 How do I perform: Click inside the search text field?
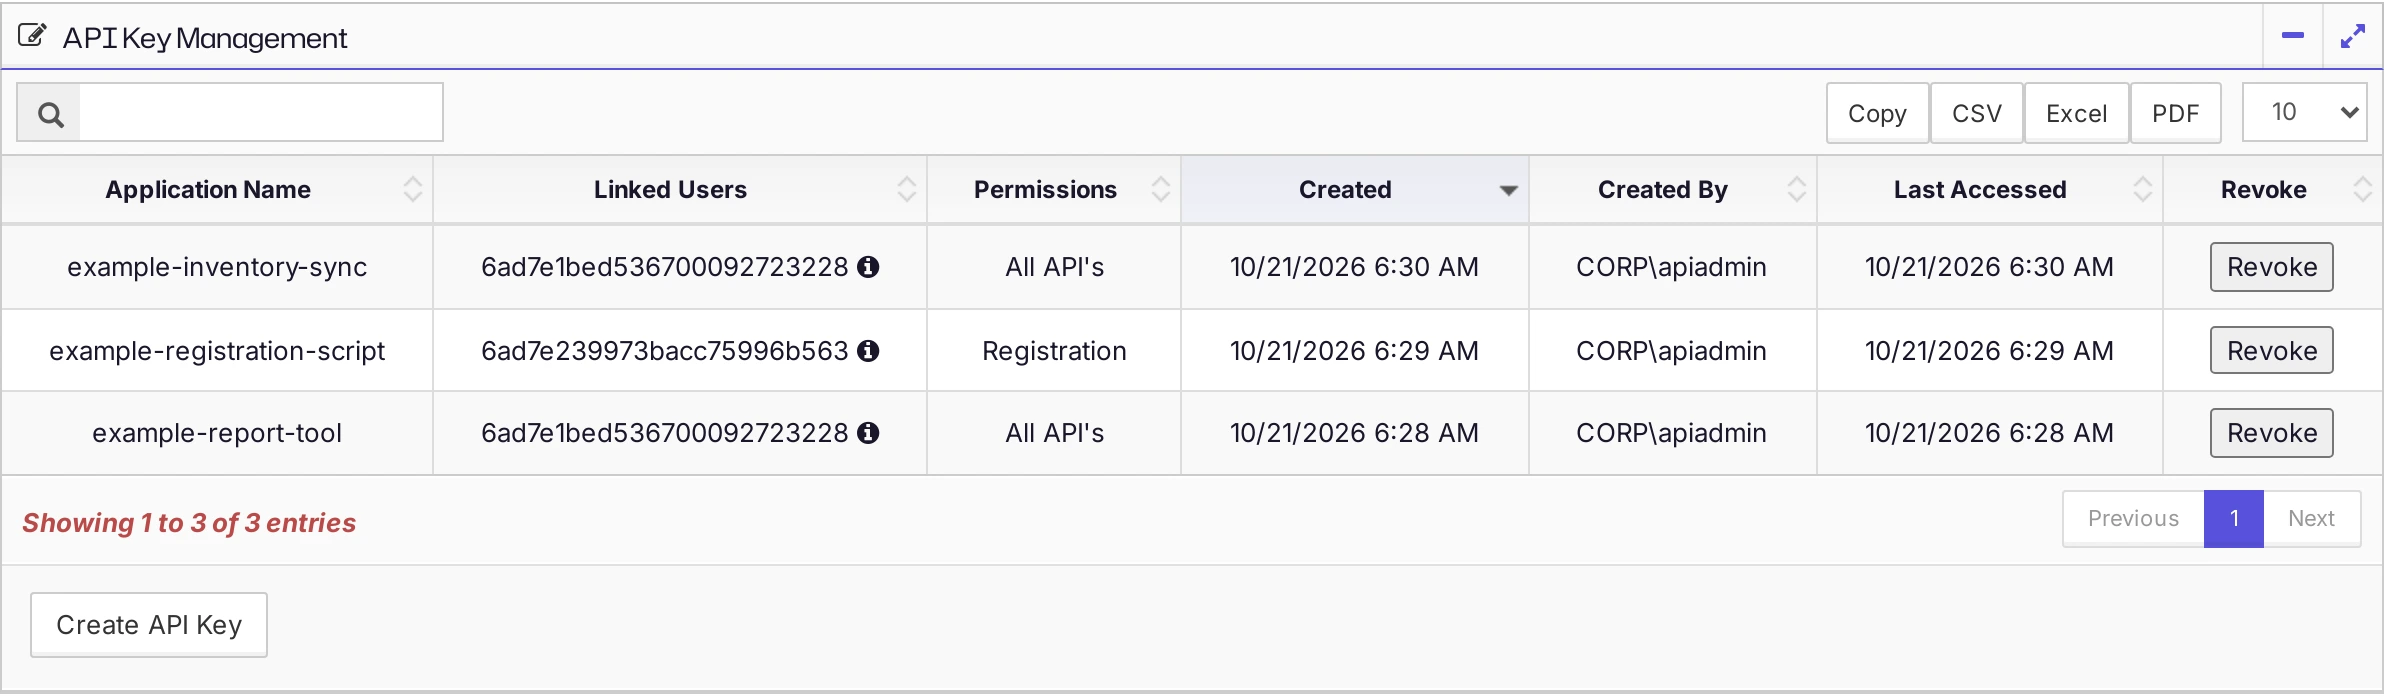pos(261,112)
